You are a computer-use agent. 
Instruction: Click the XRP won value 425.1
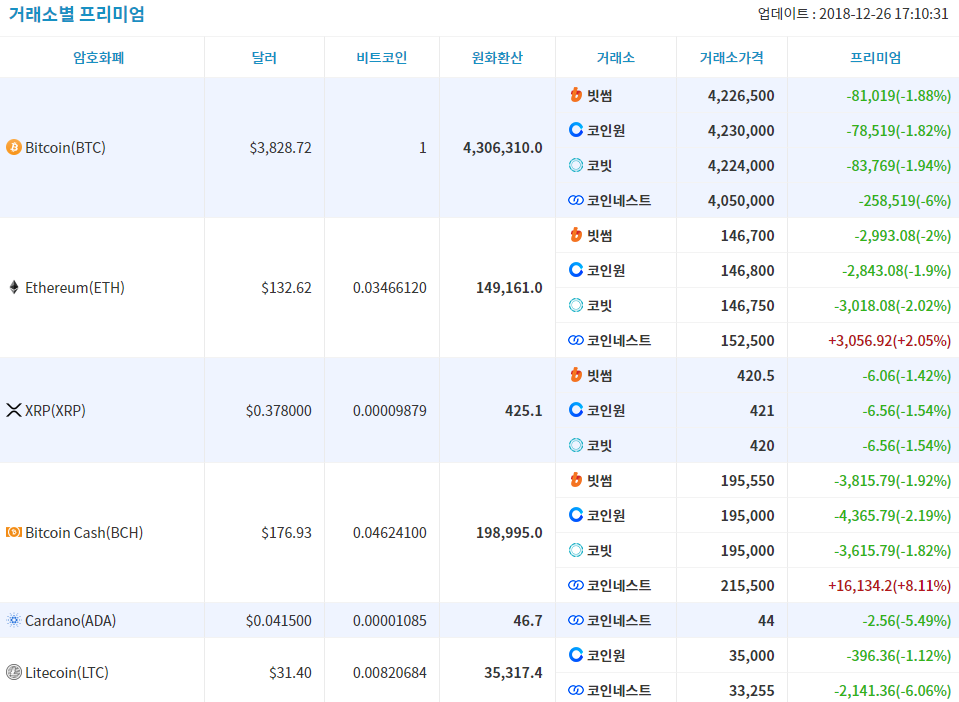click(x=524, y=410)
